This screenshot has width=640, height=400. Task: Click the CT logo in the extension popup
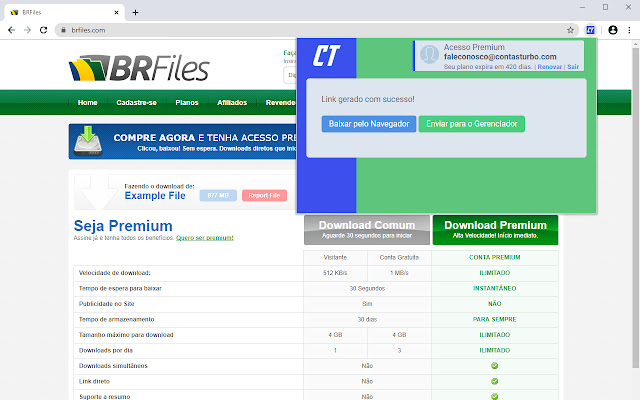pos(326,56)
